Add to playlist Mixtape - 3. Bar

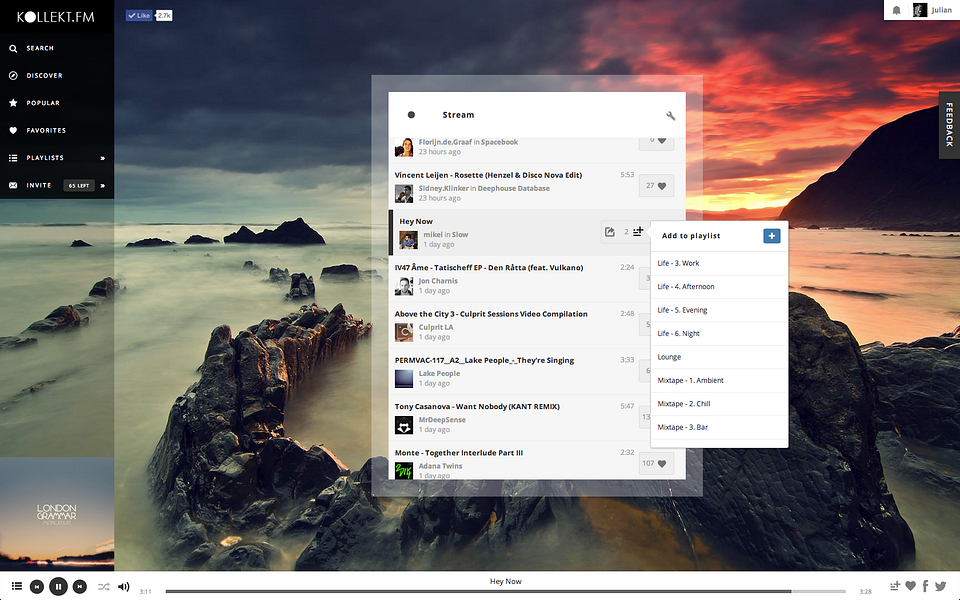point(719,427)
